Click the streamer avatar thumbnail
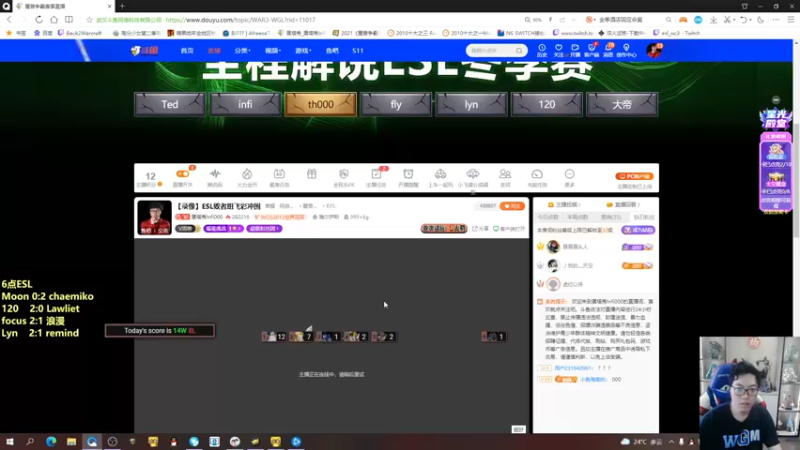 click(154, 218)
